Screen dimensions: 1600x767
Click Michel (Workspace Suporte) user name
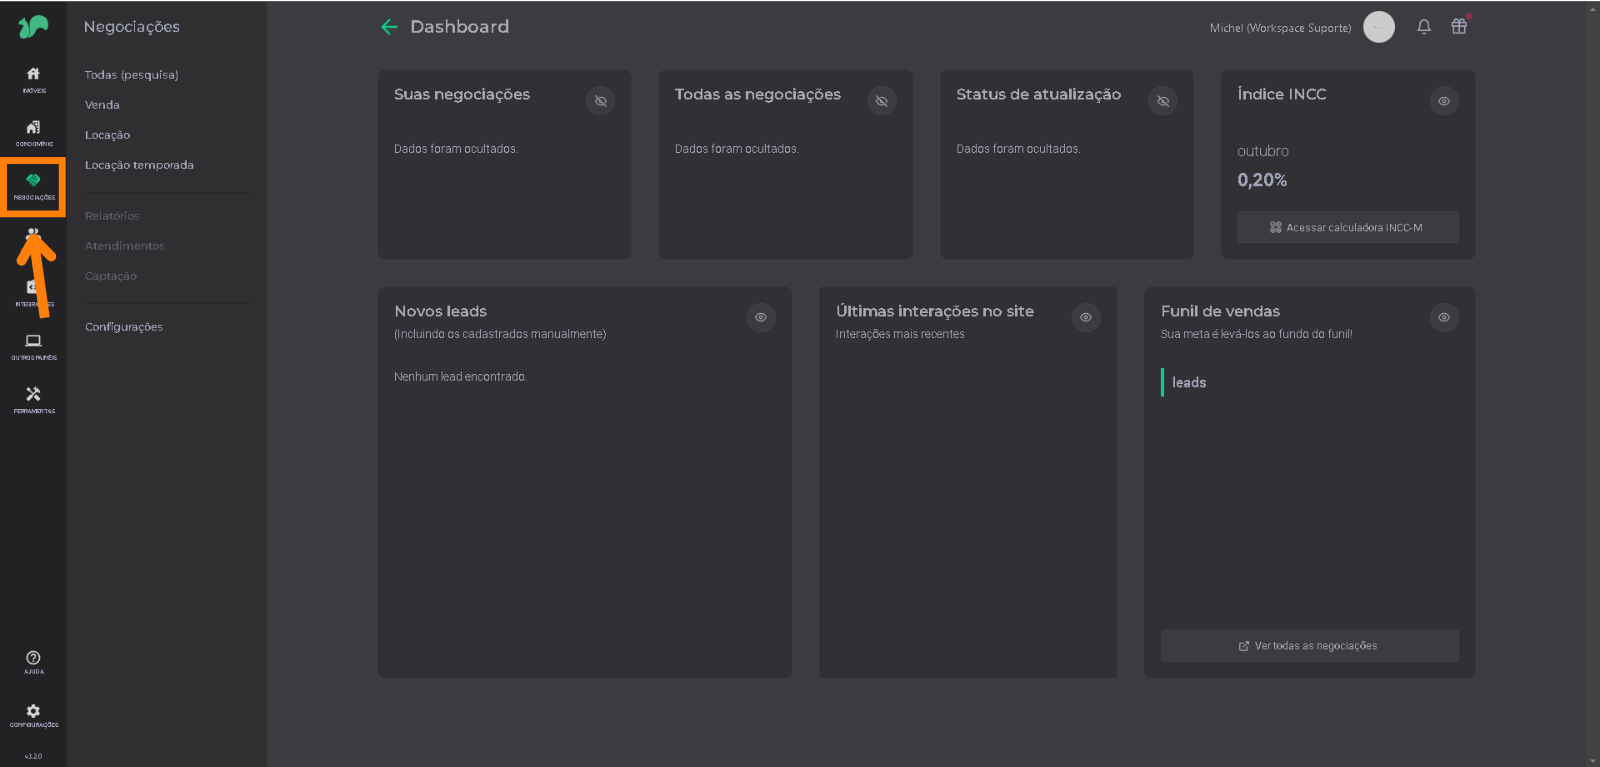pos(1280,28)
